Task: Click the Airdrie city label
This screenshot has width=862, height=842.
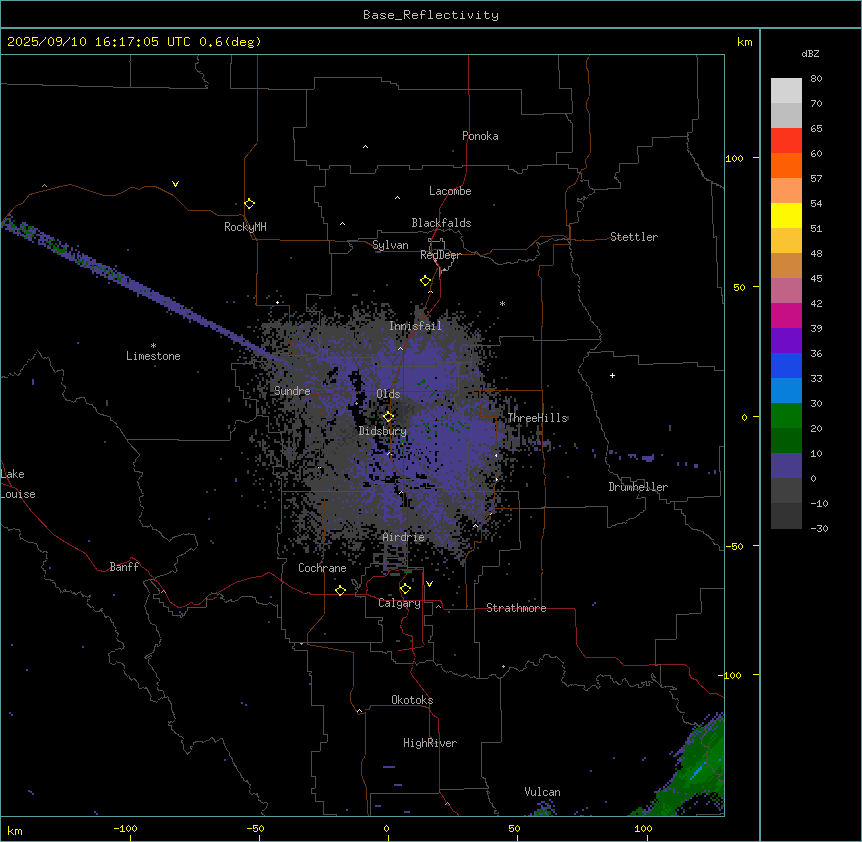Action: pos(403,537)
